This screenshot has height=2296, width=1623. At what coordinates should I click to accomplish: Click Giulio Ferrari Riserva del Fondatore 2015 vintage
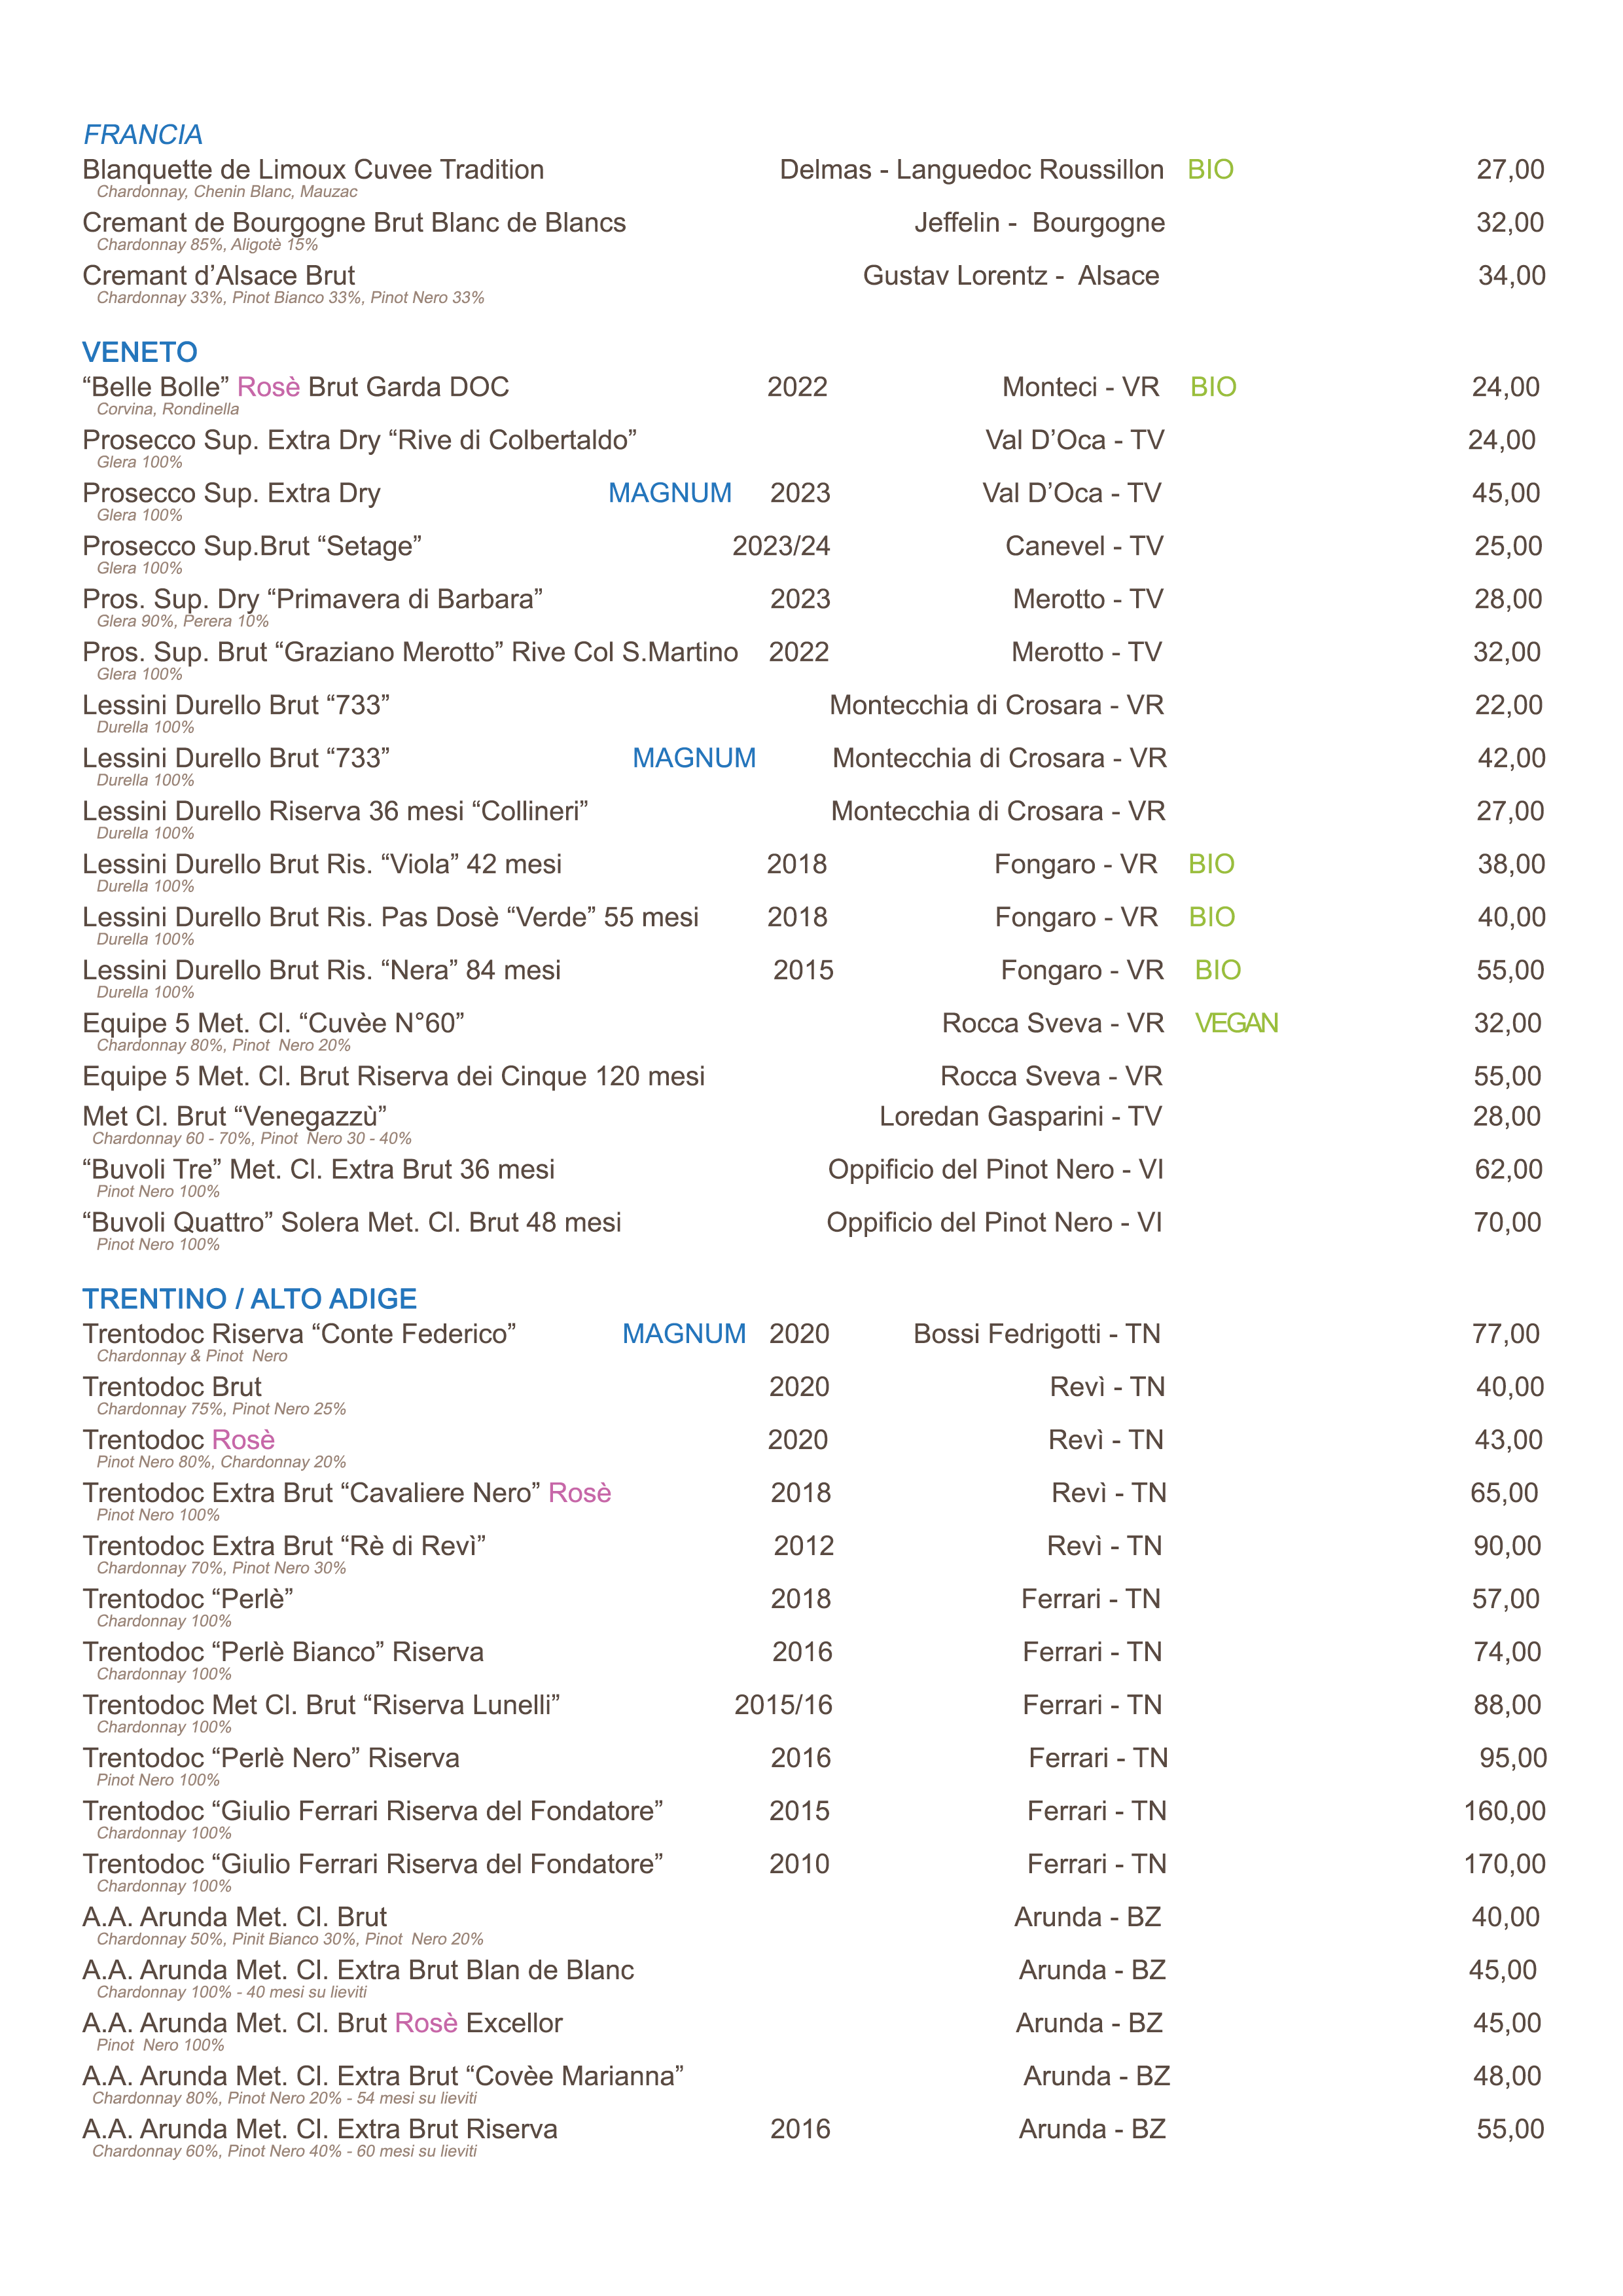[799, 1811]
